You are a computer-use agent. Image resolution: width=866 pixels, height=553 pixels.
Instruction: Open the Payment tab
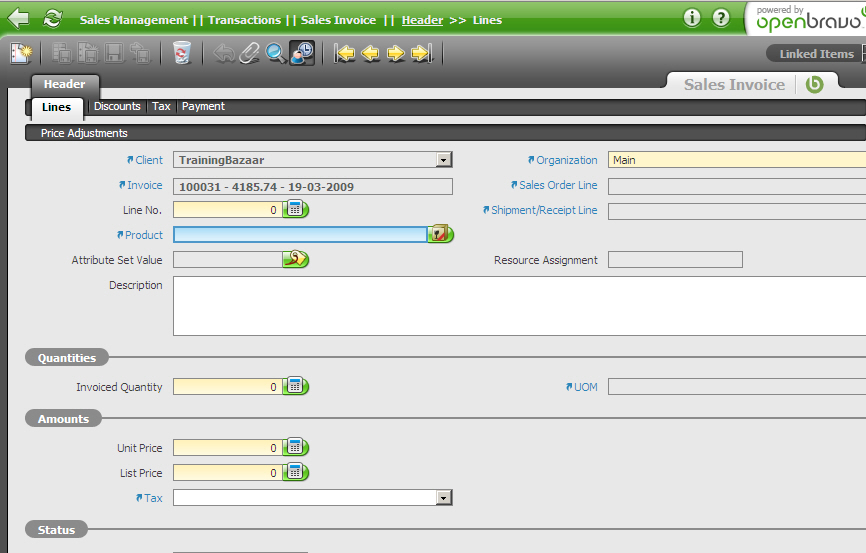pos(203,106)
